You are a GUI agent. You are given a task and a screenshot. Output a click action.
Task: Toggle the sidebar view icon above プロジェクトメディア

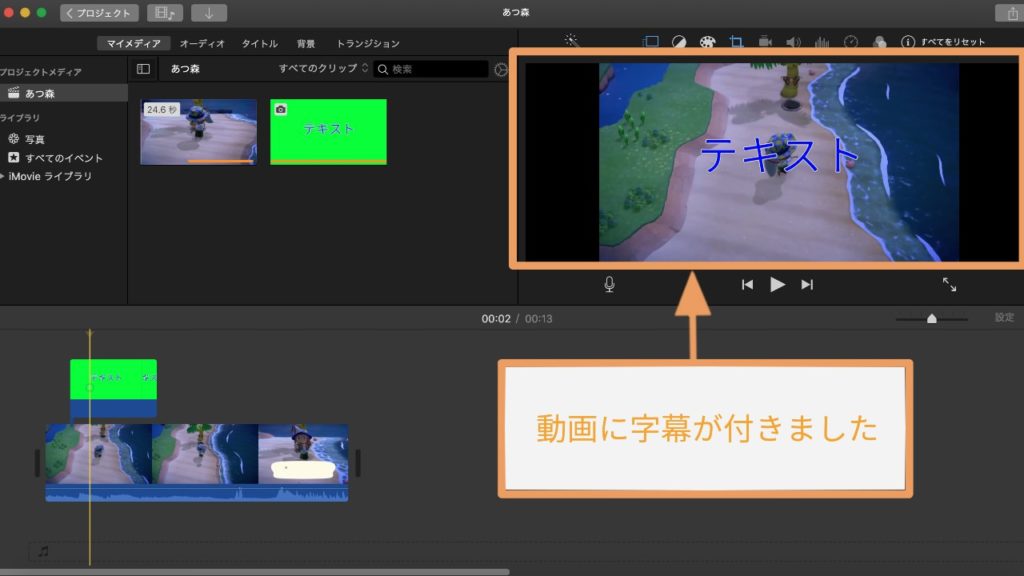[141, 69]
